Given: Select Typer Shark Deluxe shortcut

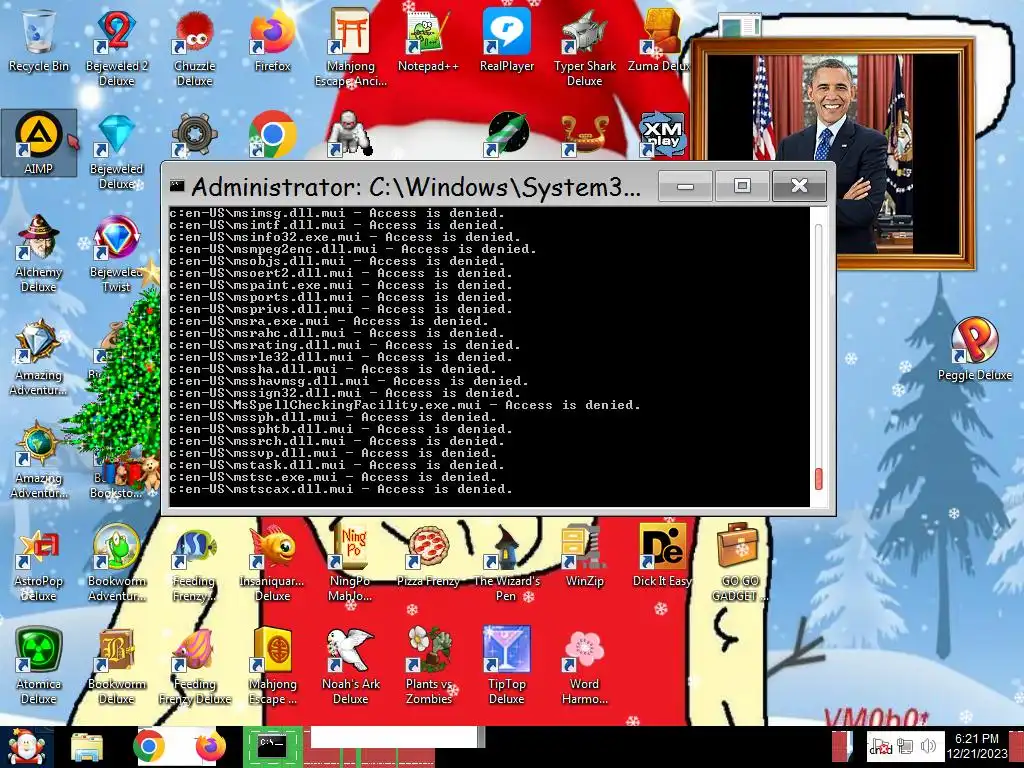Looking at the screenshot, I should coord(584,47).
